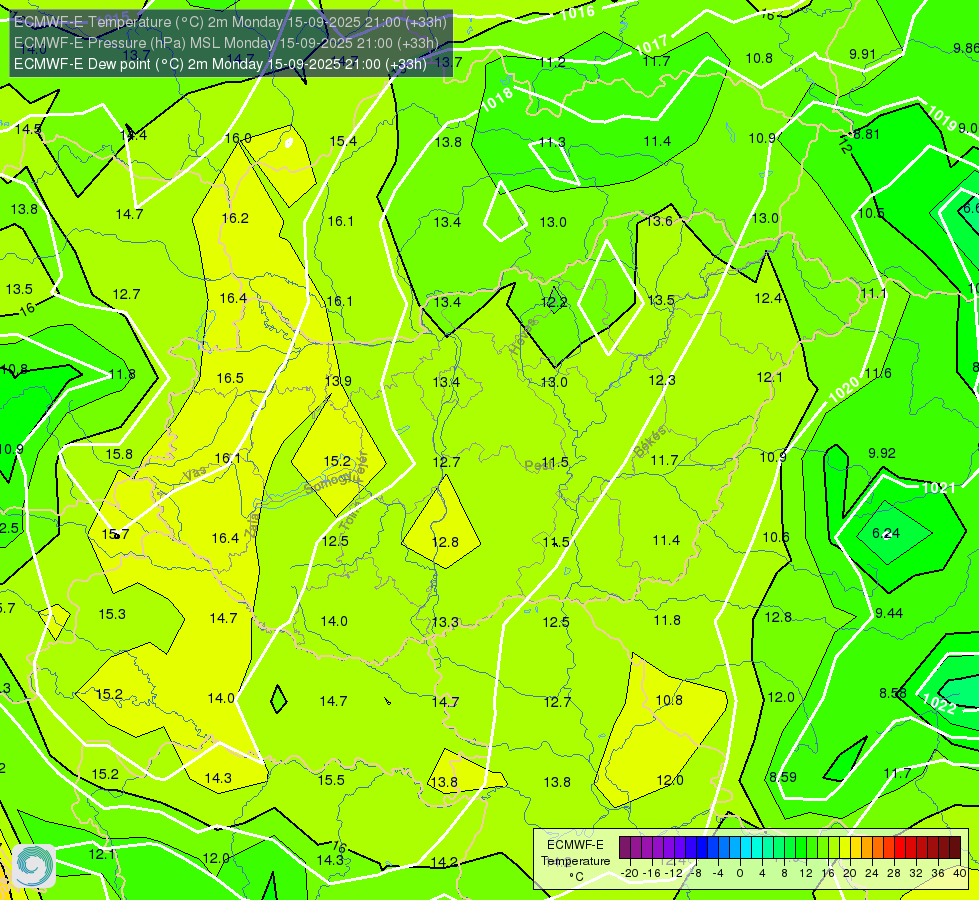The image size is (979, 900).
Task: Click the purple -20 swatch in the legend
Action: 625,848
